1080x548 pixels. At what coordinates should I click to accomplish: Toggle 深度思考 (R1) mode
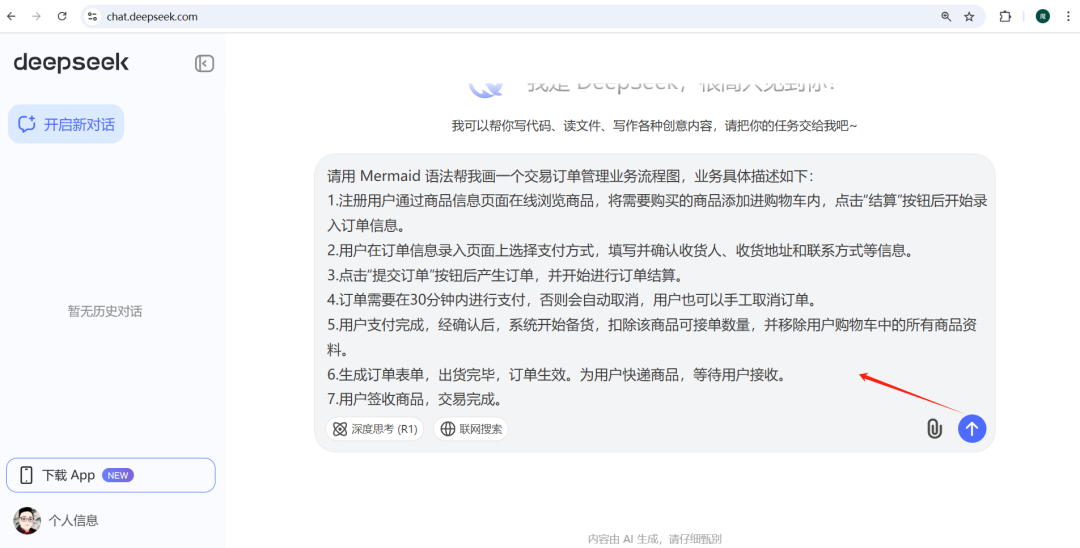pyautogui.click(x=375, y=429)
